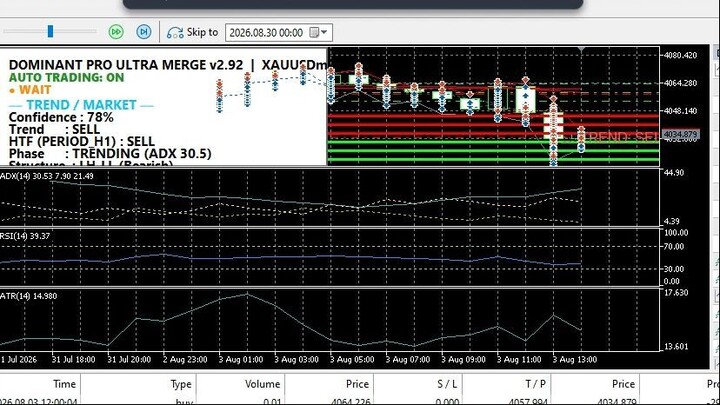Click the 31 Jul 18:00 time label

(73, 360)
